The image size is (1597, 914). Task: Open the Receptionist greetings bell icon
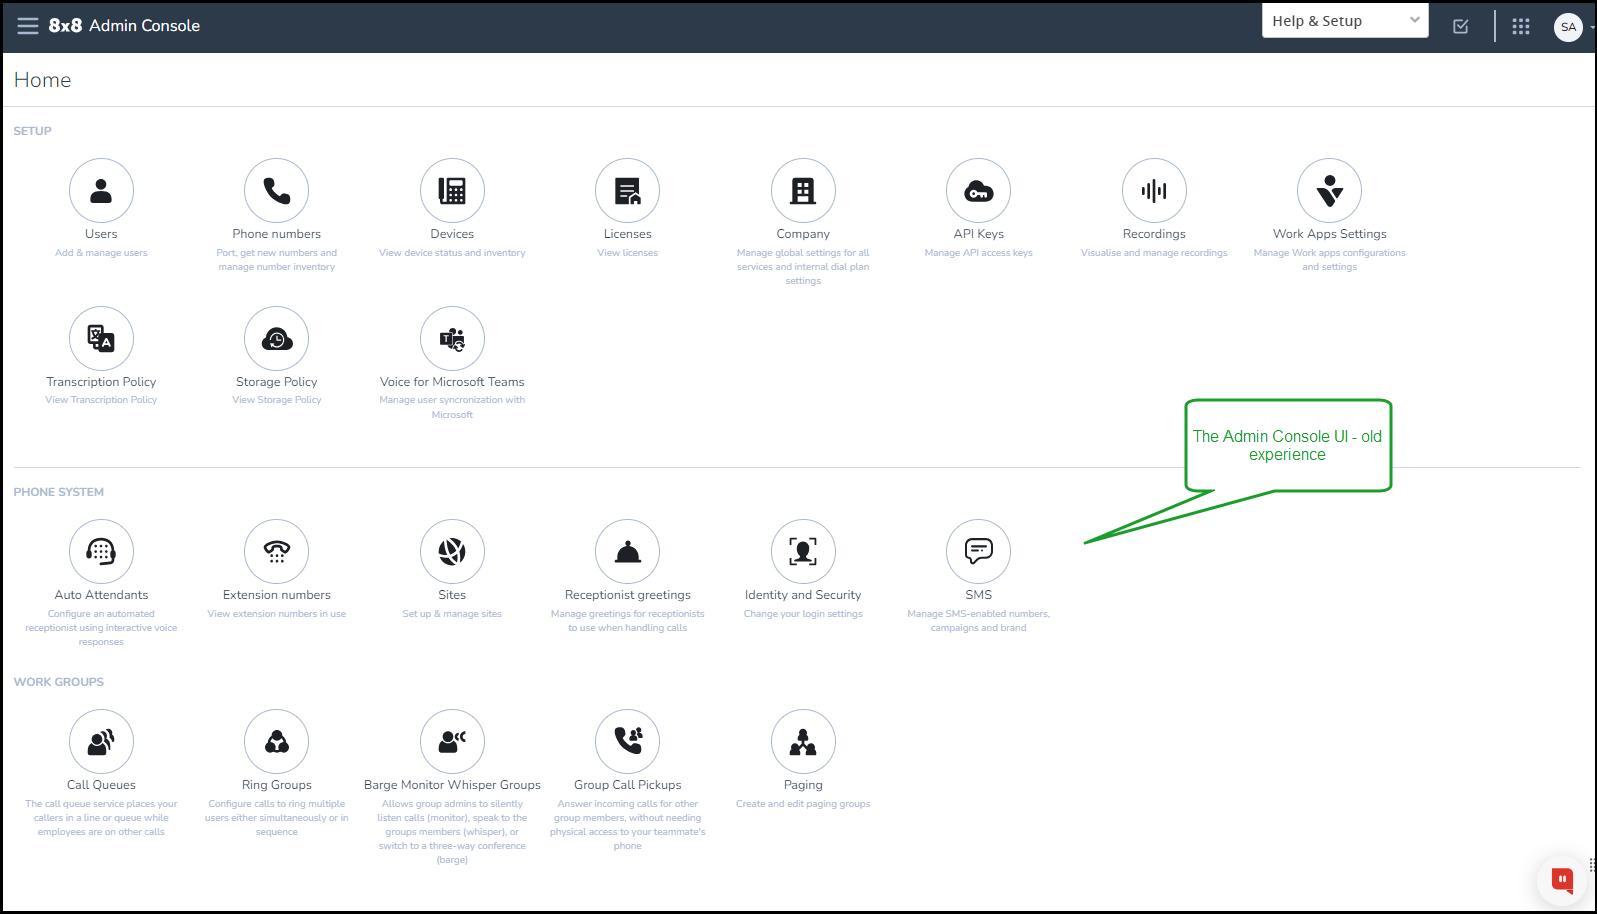point(628,551)
